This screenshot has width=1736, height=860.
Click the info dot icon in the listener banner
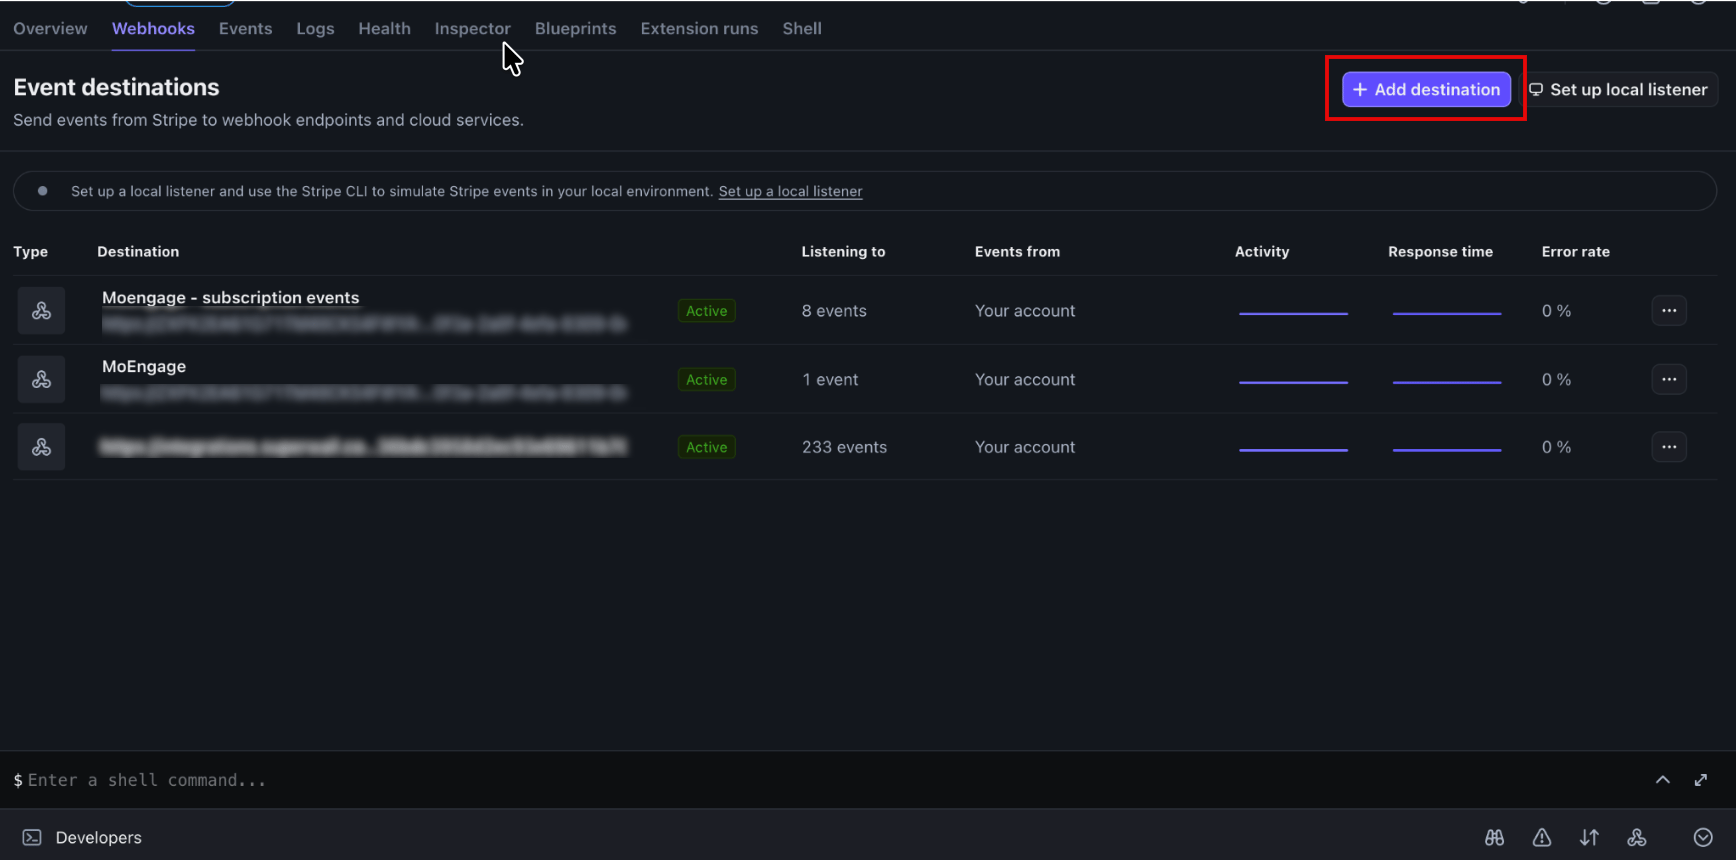42,191
